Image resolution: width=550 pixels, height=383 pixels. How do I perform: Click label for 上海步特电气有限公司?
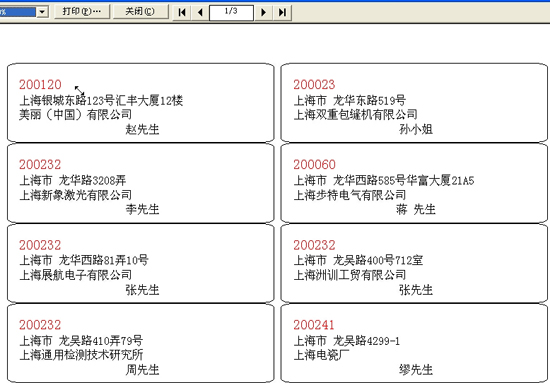(x=414, y=183)
